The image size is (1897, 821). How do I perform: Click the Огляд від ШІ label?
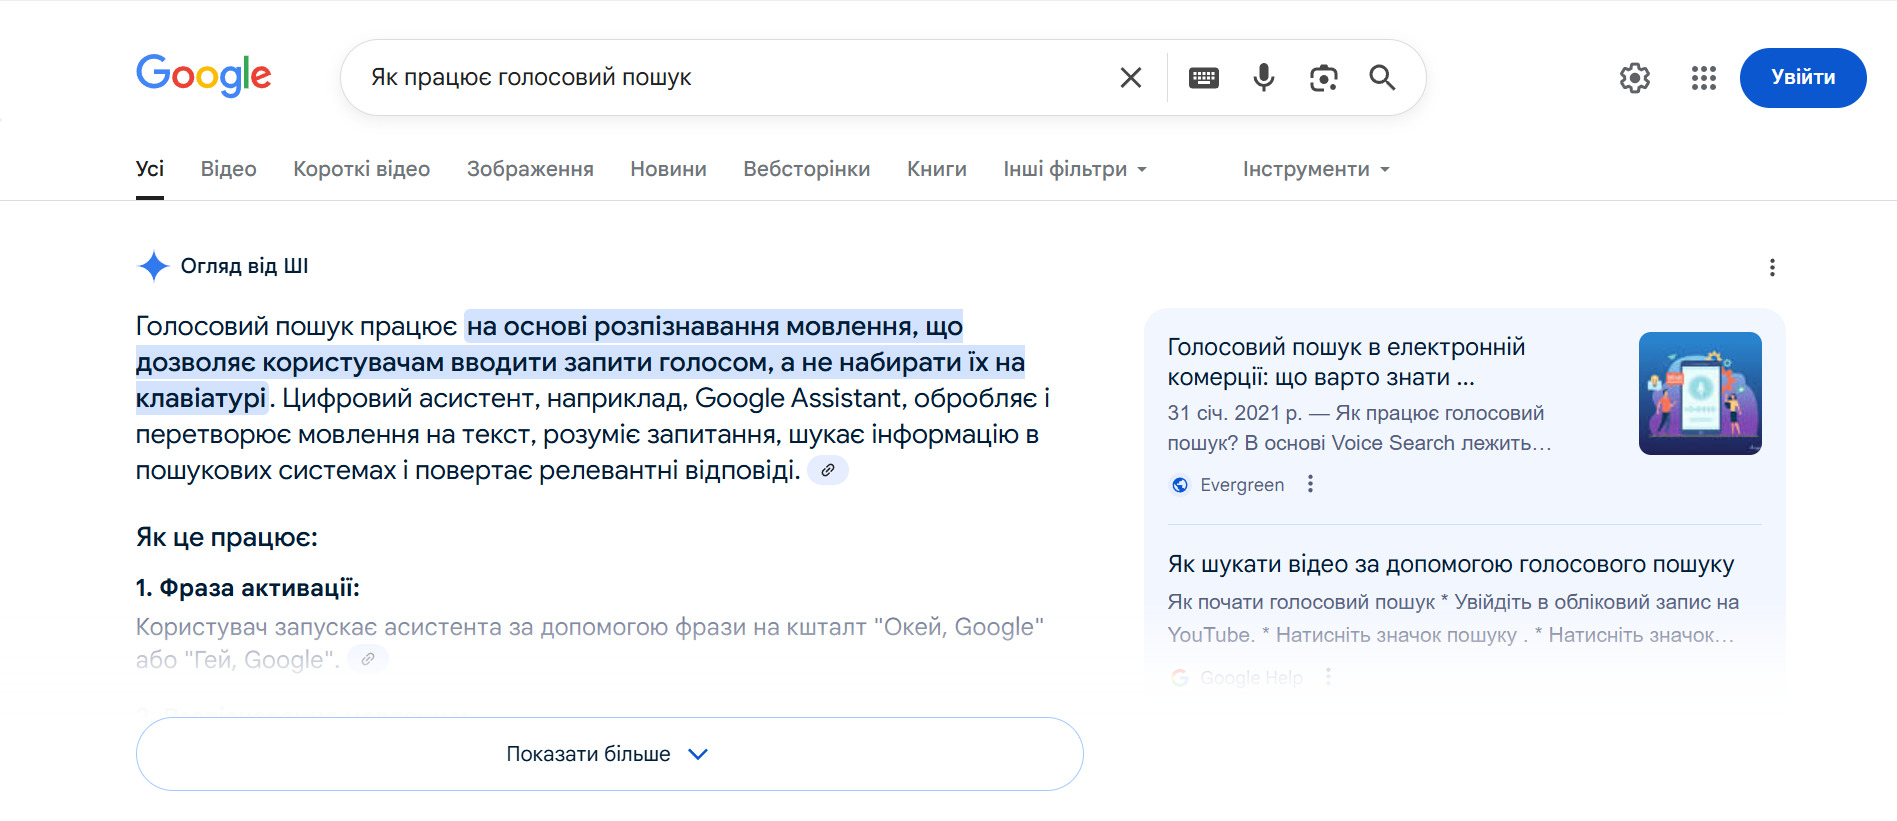click(244, 266)
